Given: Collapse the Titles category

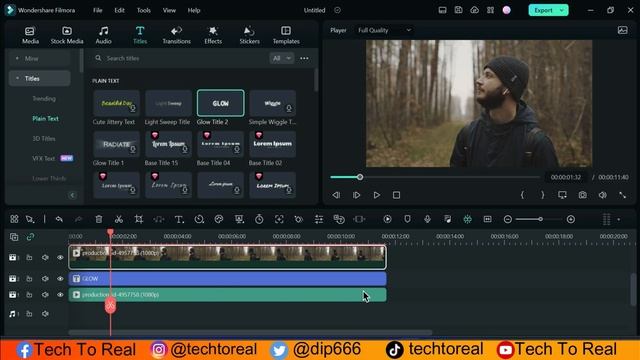Looking at the screenshot, I should coord(17,78).
